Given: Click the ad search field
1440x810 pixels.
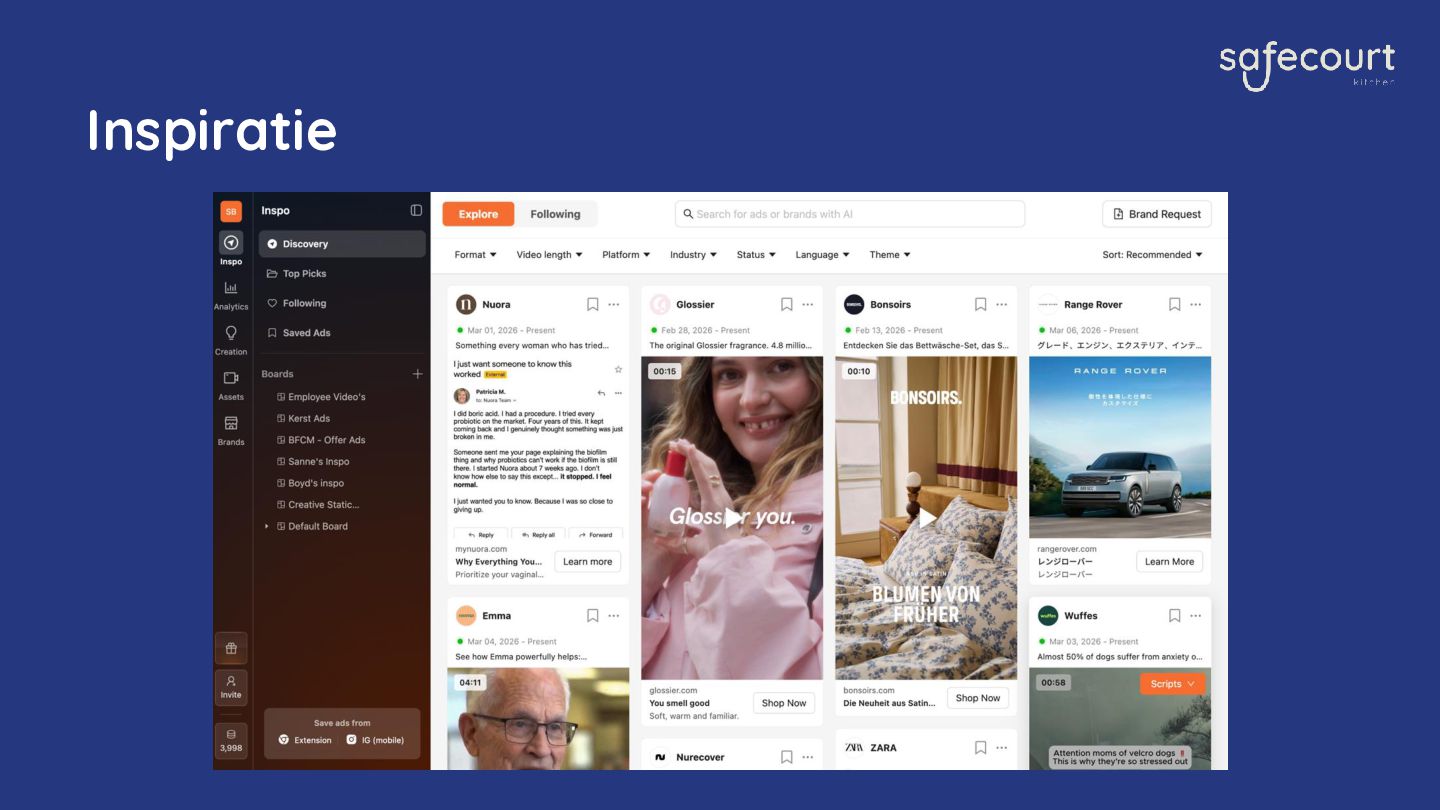Looking at the screenshot, I should pyautogui.click(x=850, y=214).
